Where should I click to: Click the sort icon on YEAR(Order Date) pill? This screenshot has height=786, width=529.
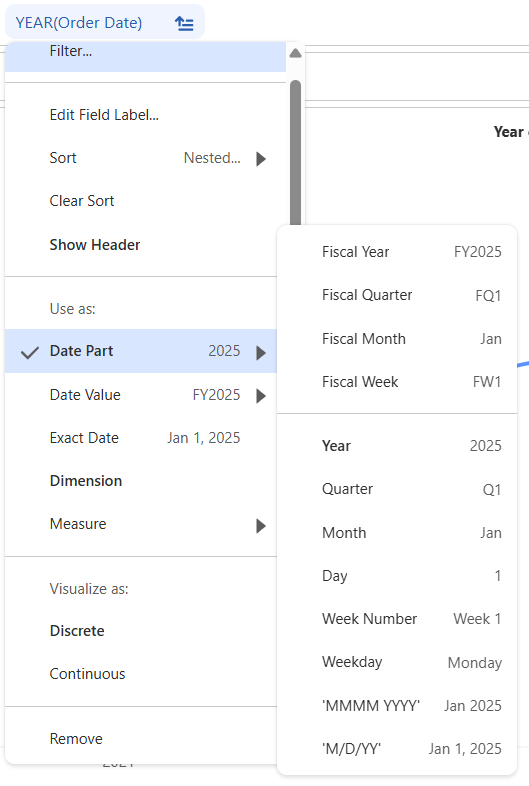pos(184,23)
